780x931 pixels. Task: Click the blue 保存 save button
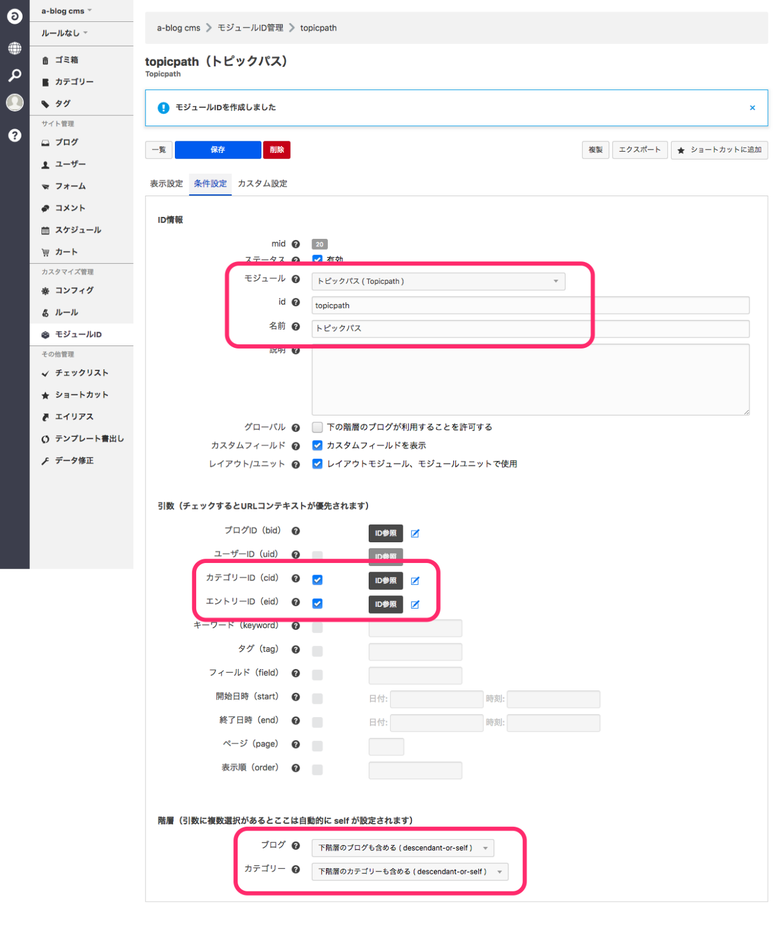(217, 150)
